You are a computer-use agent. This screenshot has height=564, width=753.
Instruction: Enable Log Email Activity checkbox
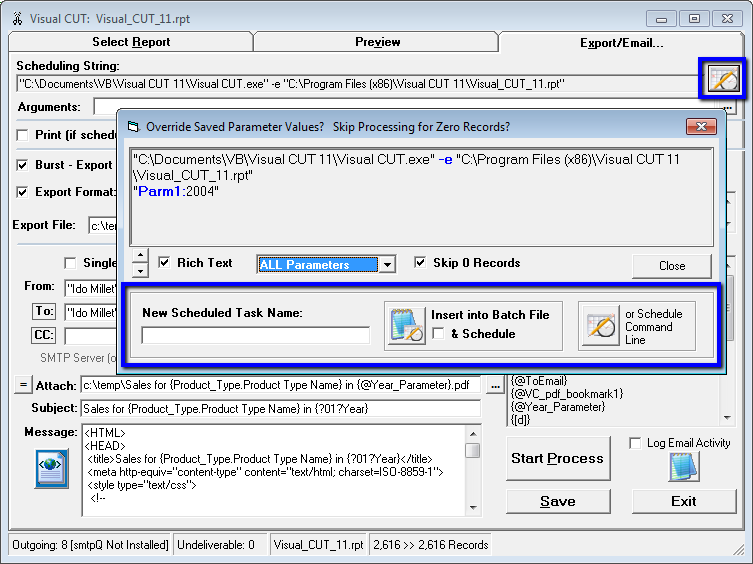(635, 443)
